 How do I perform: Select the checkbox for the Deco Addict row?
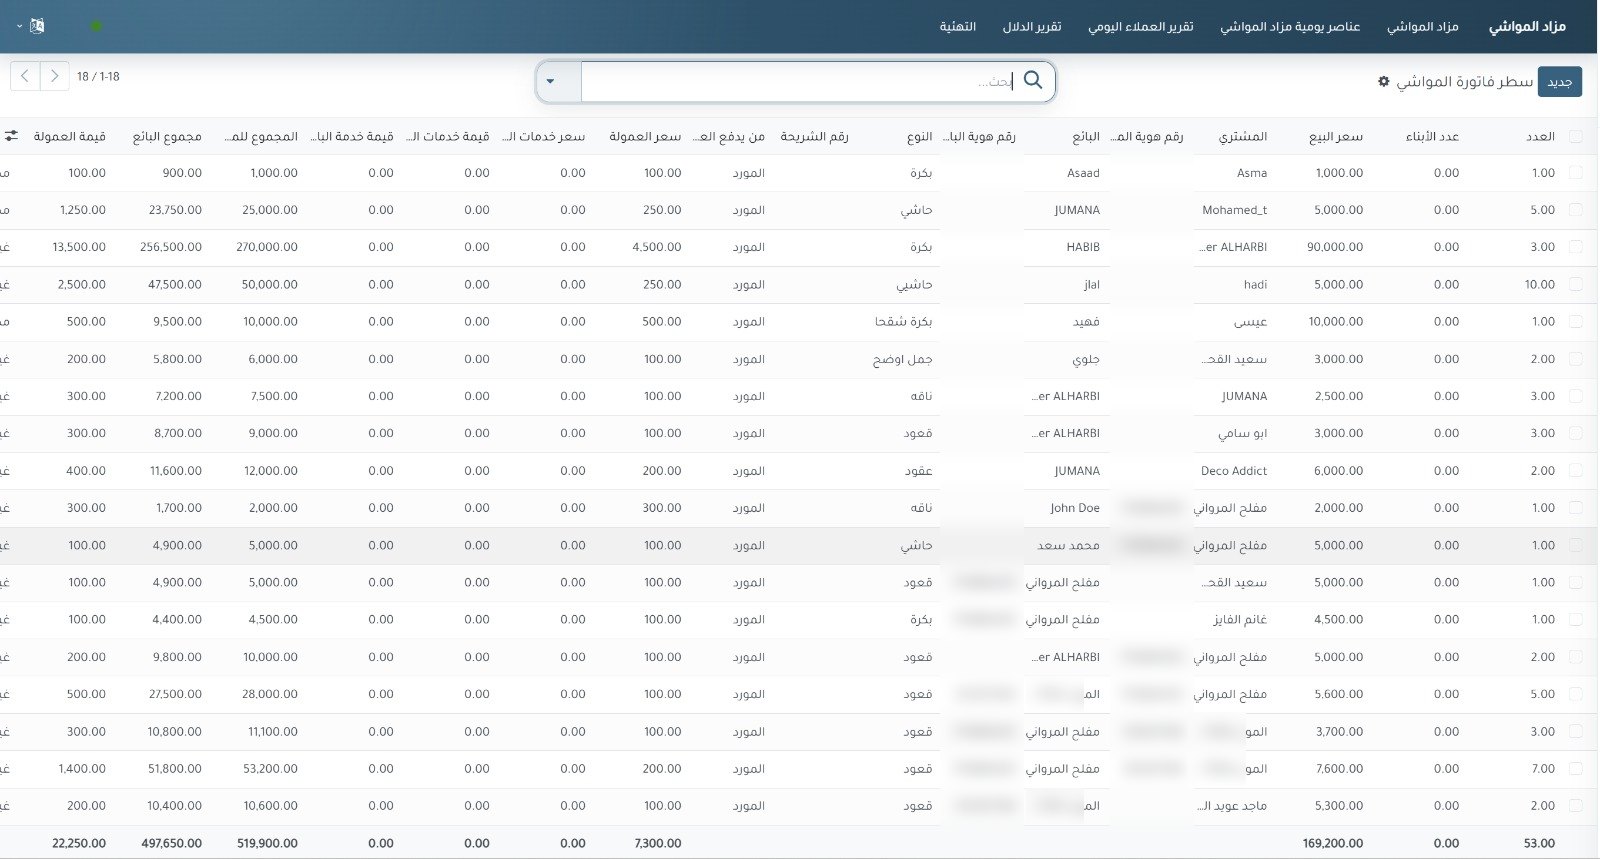point(1576,471)
